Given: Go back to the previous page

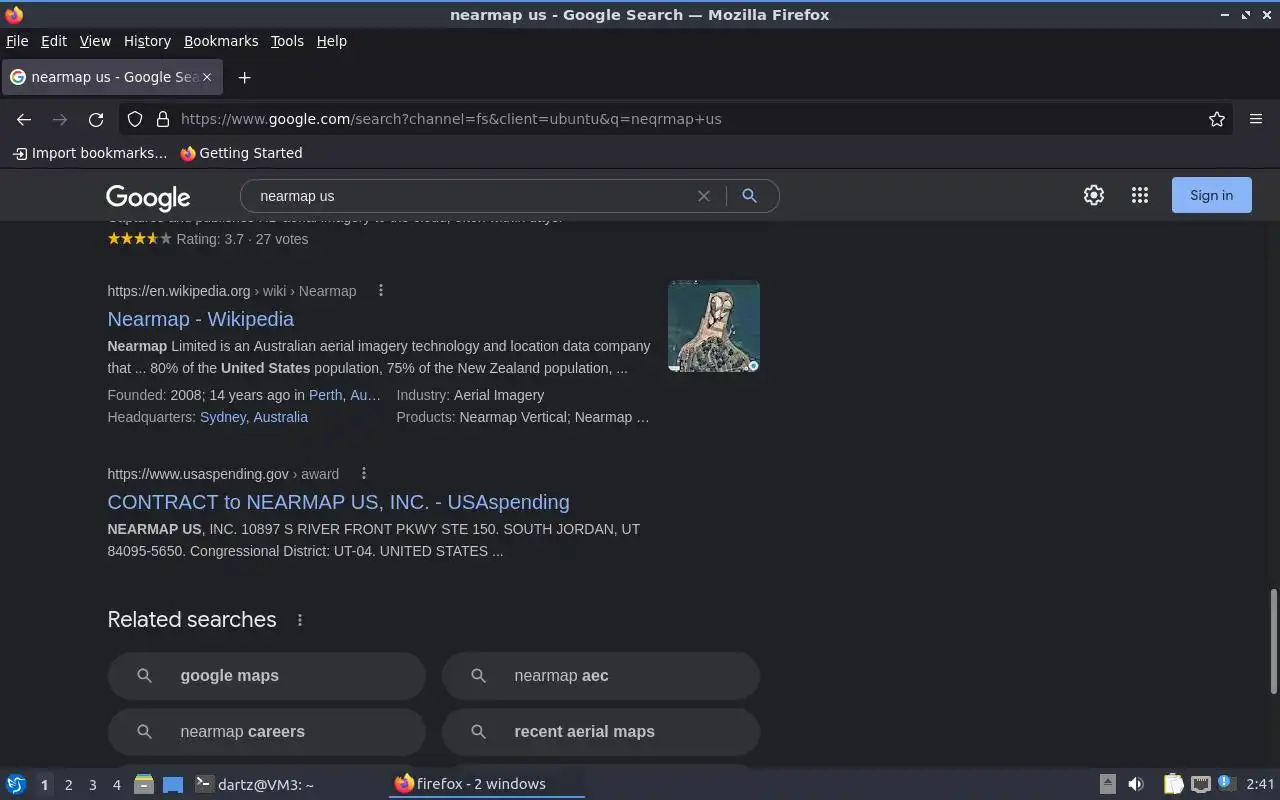Looking at the screenshot, I should pyautogui.click(x=24, y=119).
